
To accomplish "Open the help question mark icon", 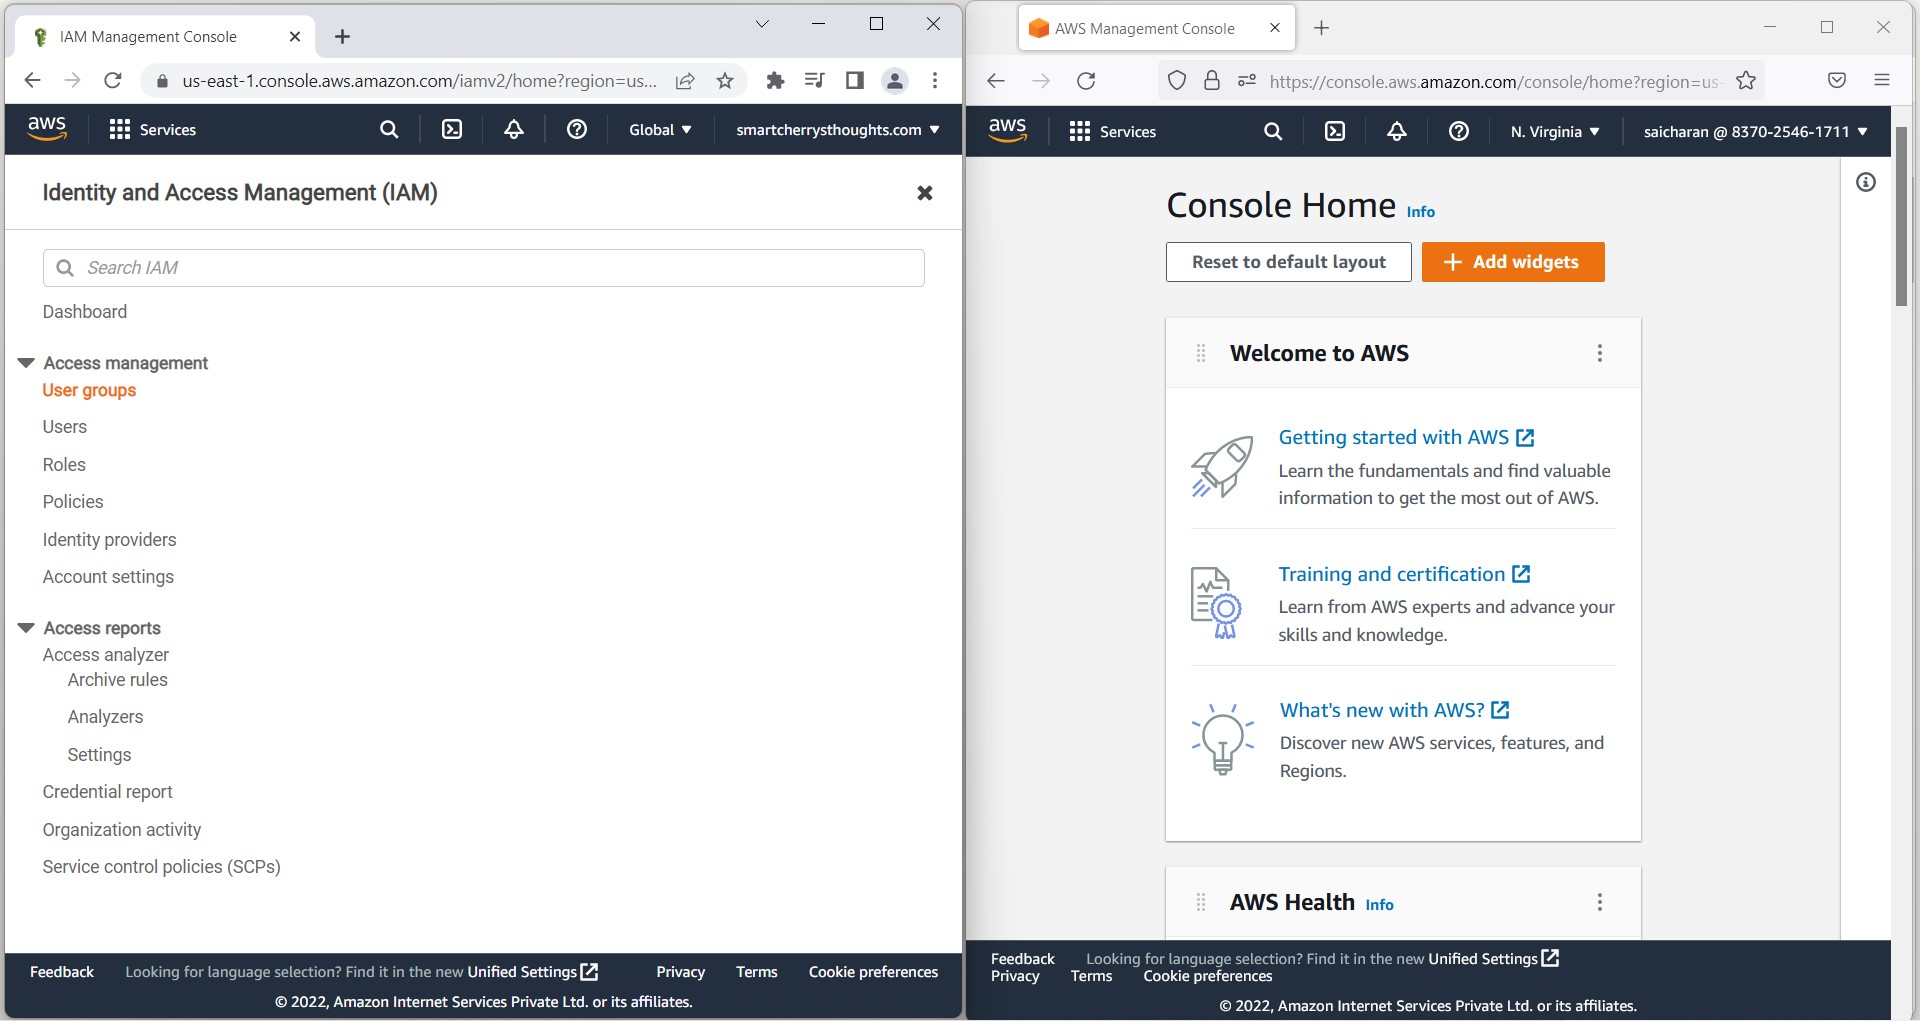I will [577, 129].
